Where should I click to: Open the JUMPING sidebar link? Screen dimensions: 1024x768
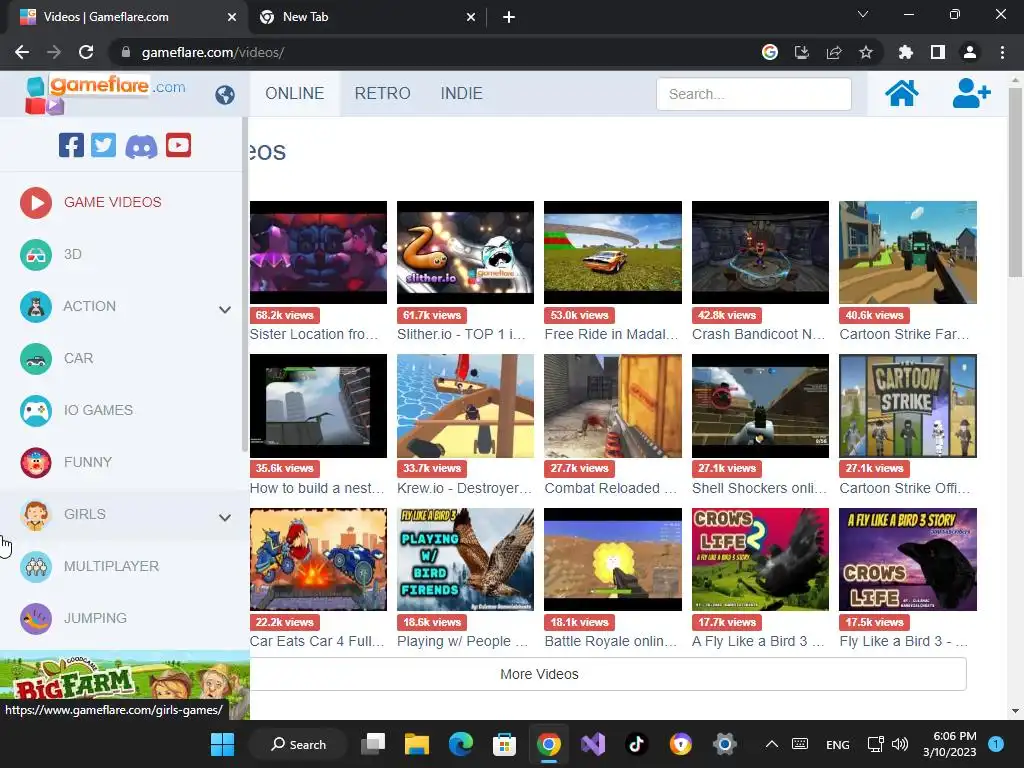(x=95, y=618)
